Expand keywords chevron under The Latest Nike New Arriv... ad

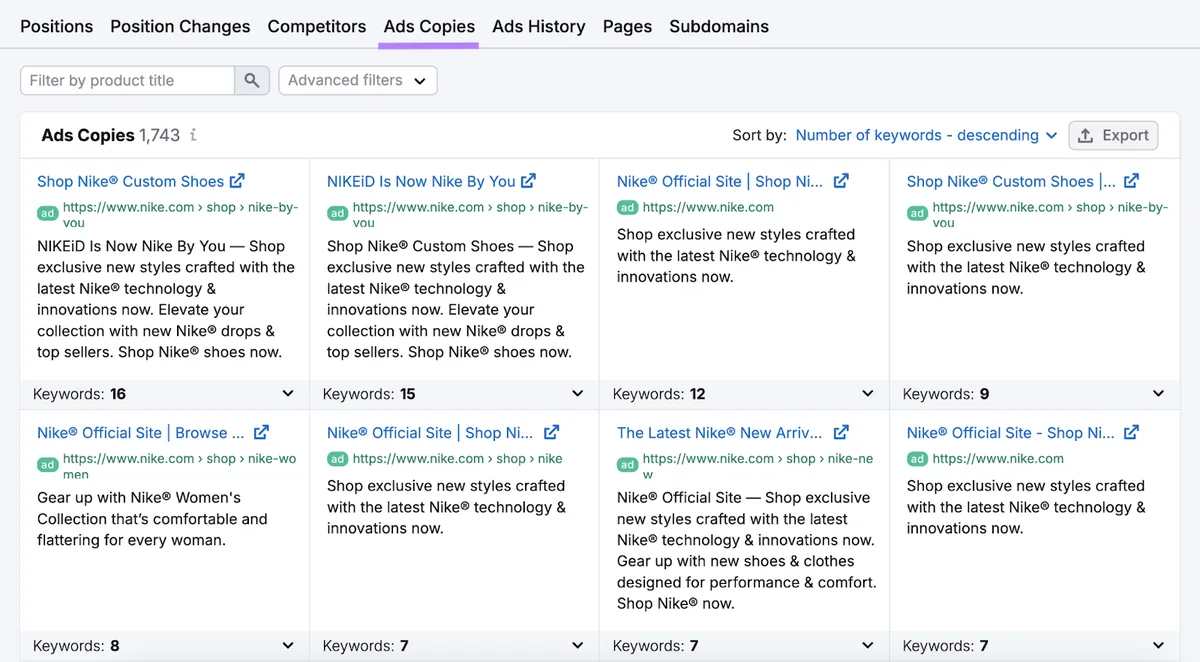tap(867, 646)
